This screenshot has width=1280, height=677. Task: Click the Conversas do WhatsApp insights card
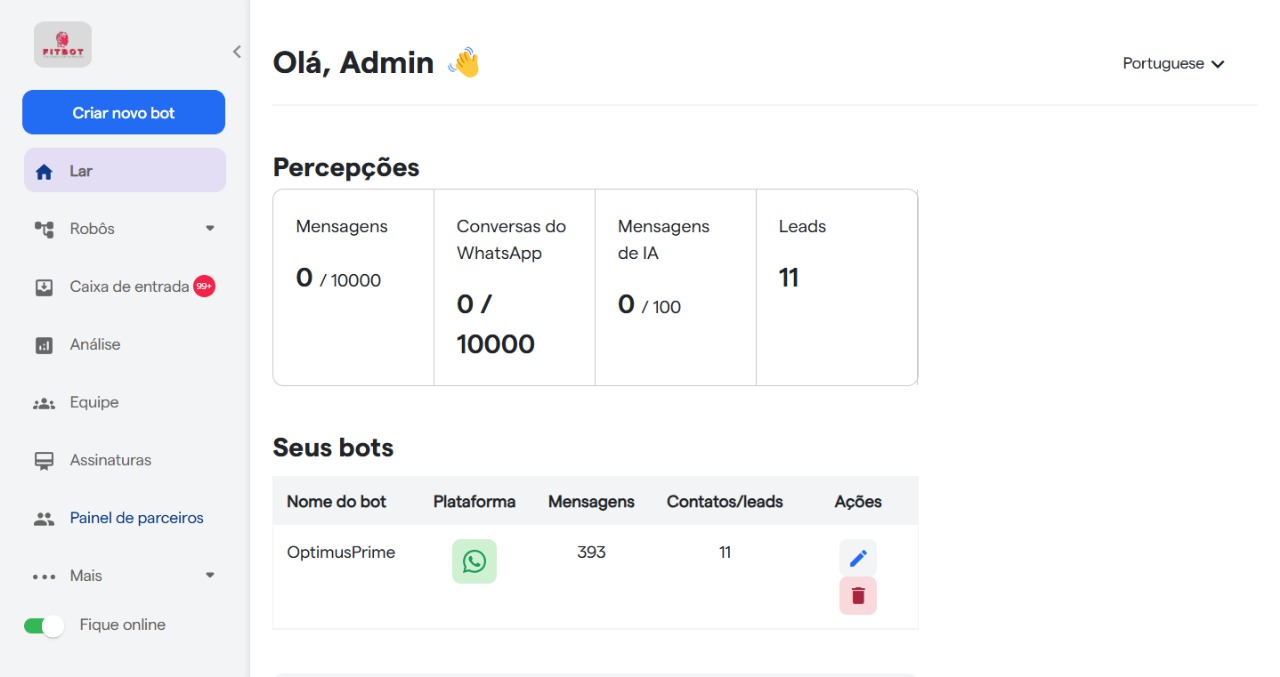[x=514, y=287]
